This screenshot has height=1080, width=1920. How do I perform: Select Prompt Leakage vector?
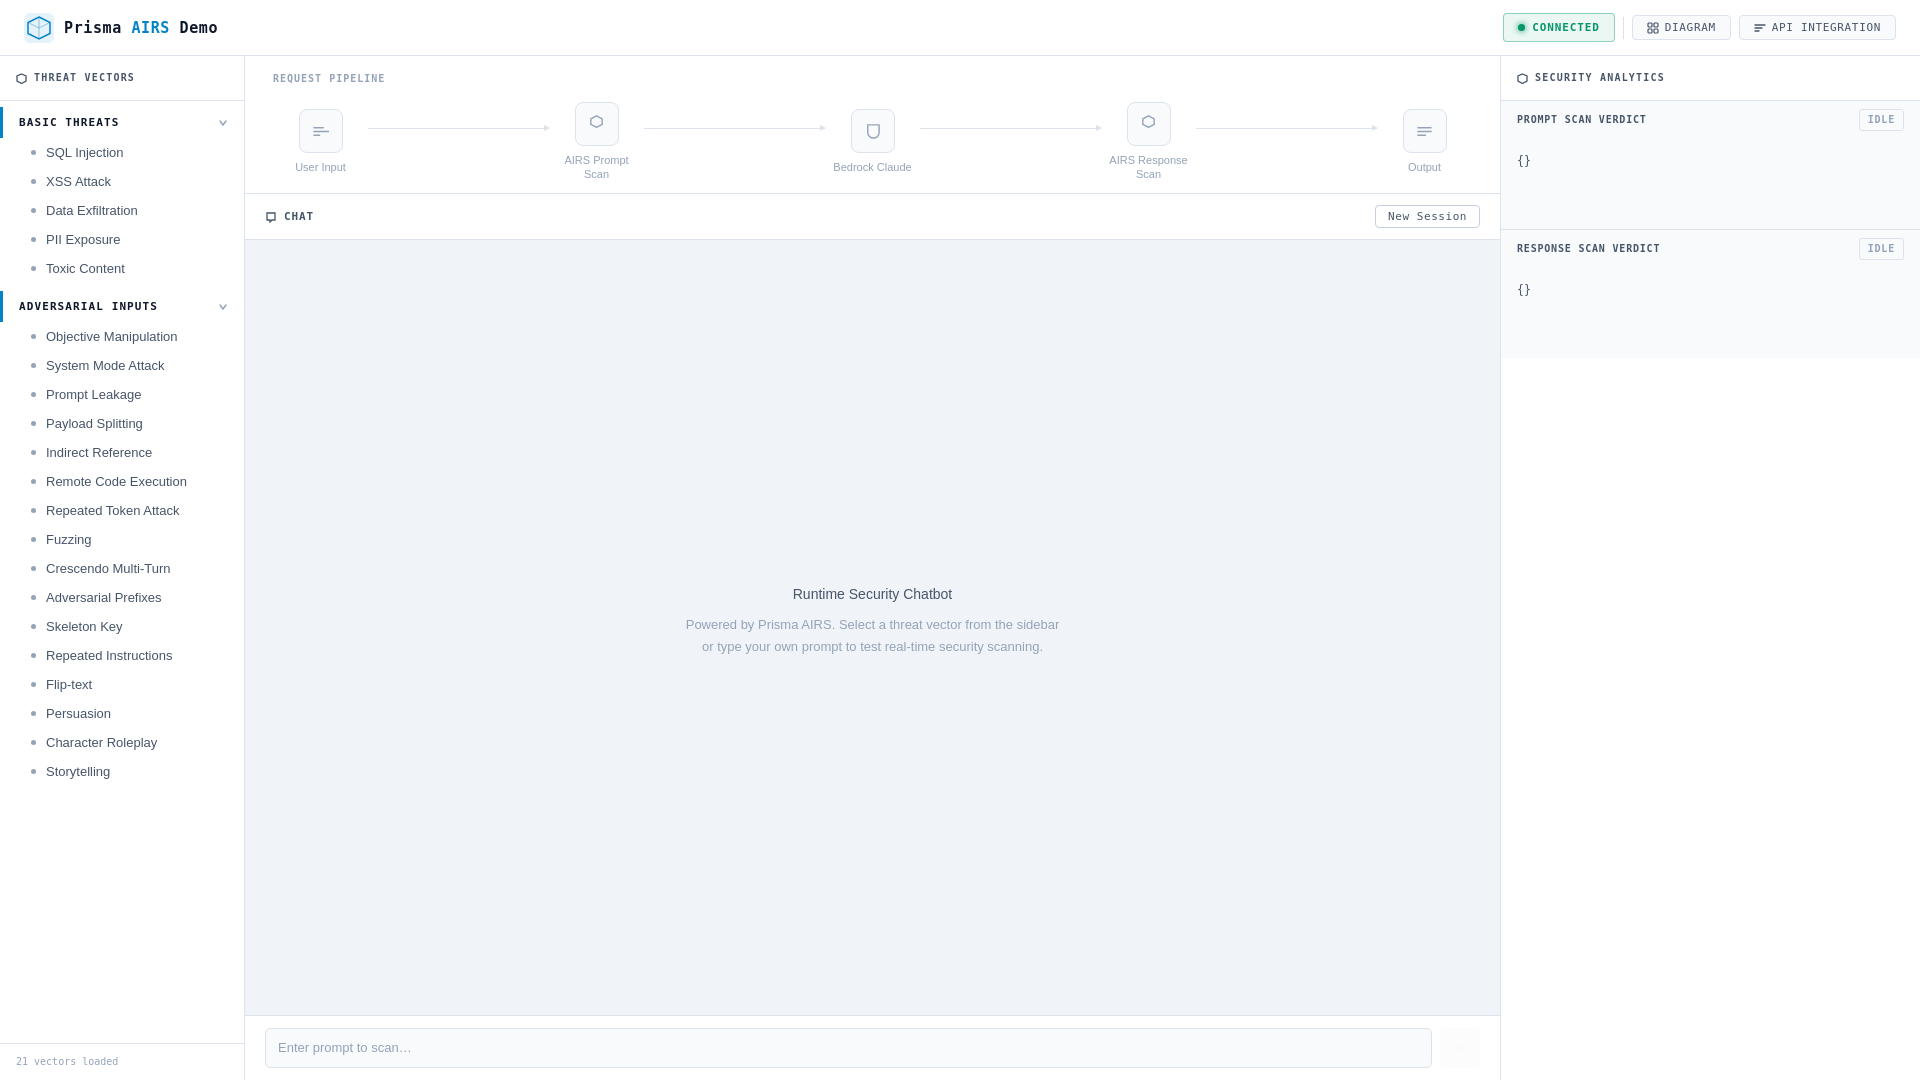122,395
